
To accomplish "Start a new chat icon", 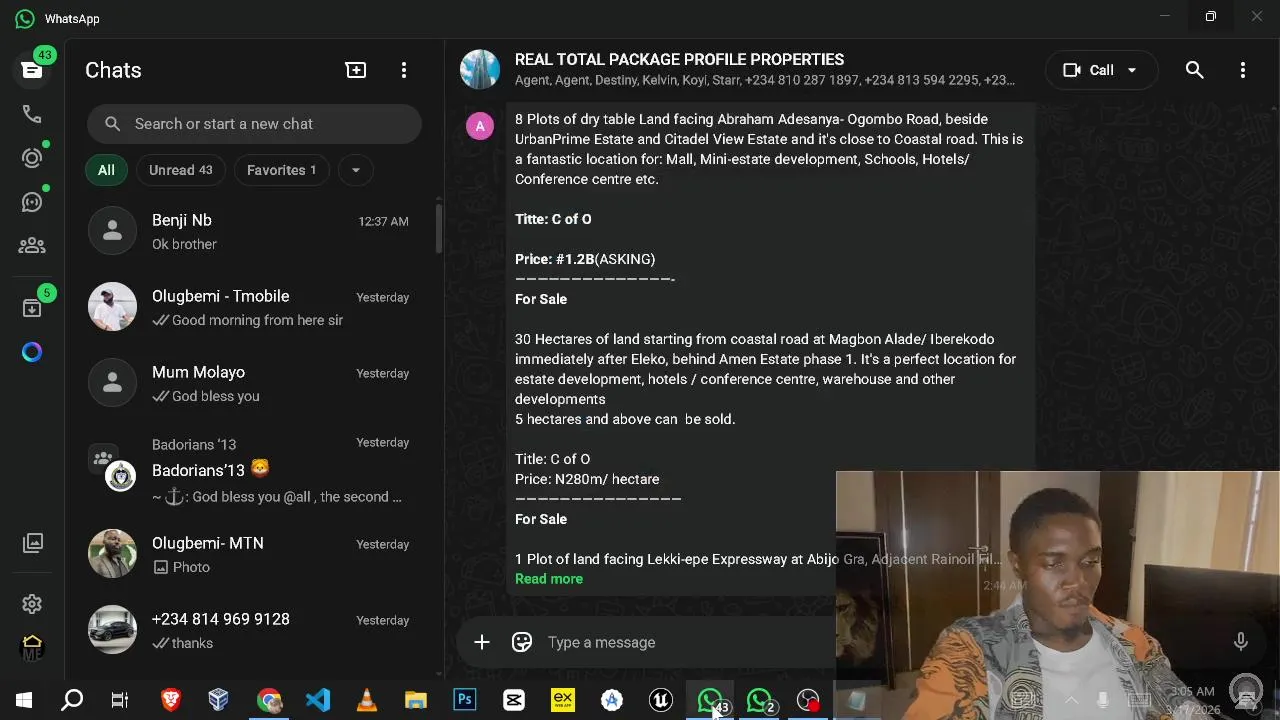I will point(356,70).
